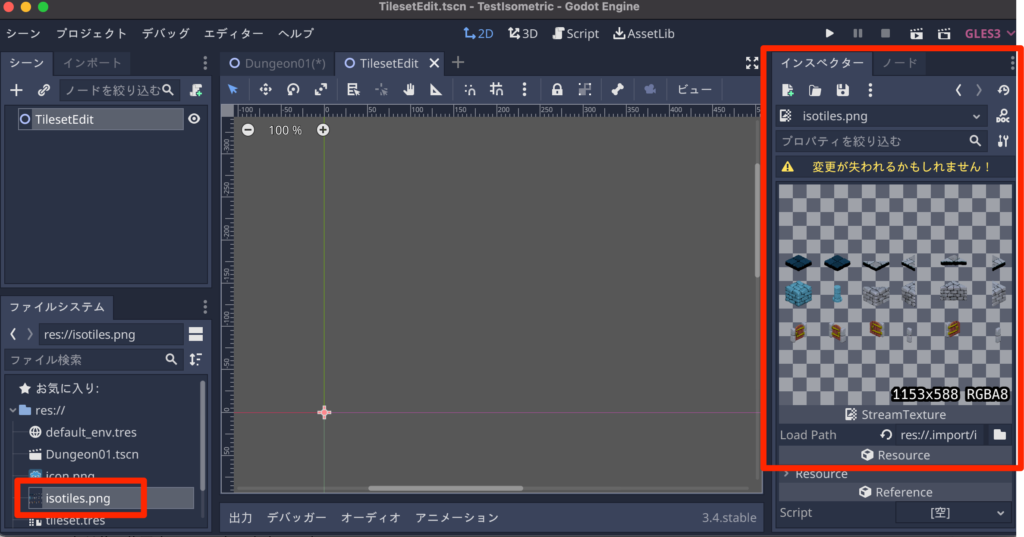Zoom in canvas plus button
Viewport: 1024px width, 537px height.
coord(323,130)
